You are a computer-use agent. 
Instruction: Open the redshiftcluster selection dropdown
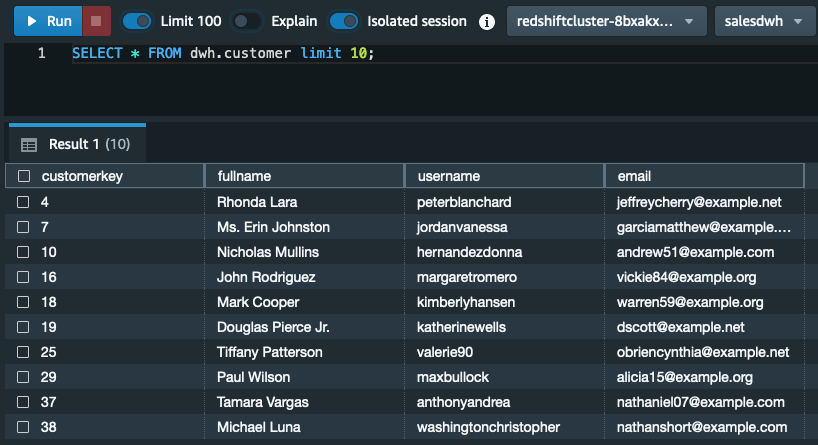click(x=607, y=21)
